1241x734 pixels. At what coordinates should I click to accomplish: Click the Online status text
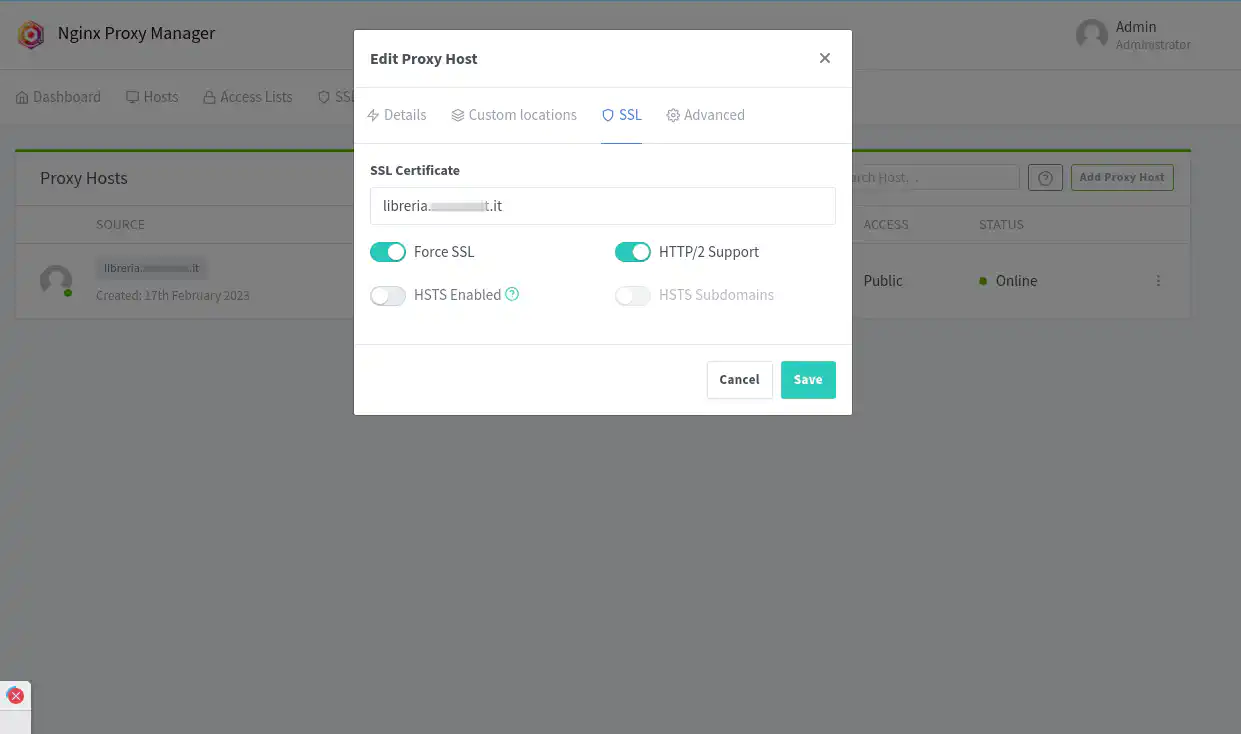click(1016, 281)
